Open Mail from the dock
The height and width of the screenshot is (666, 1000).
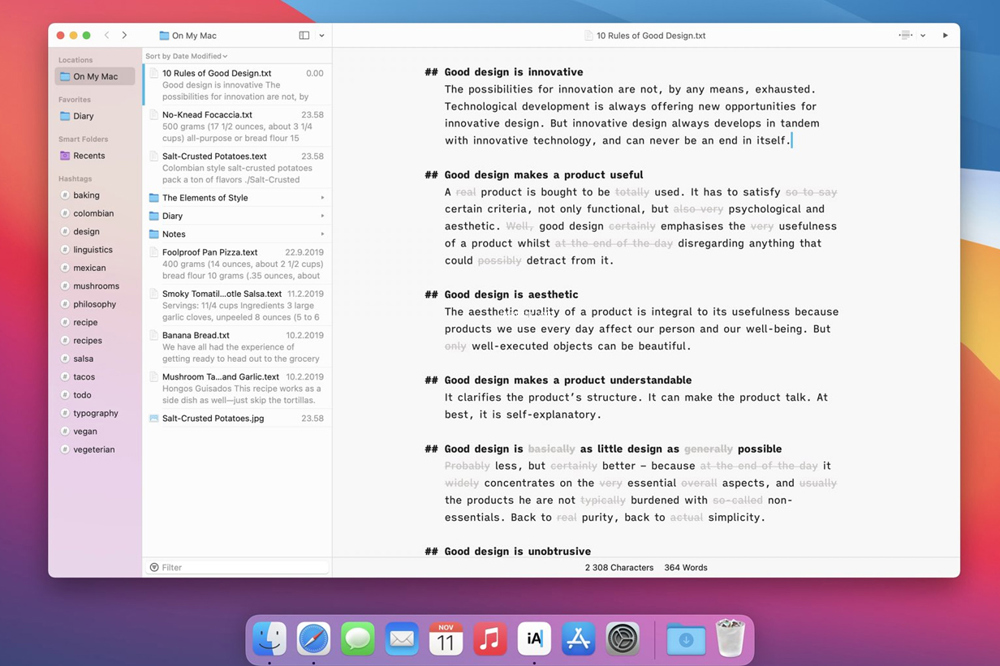click(402, 639)
